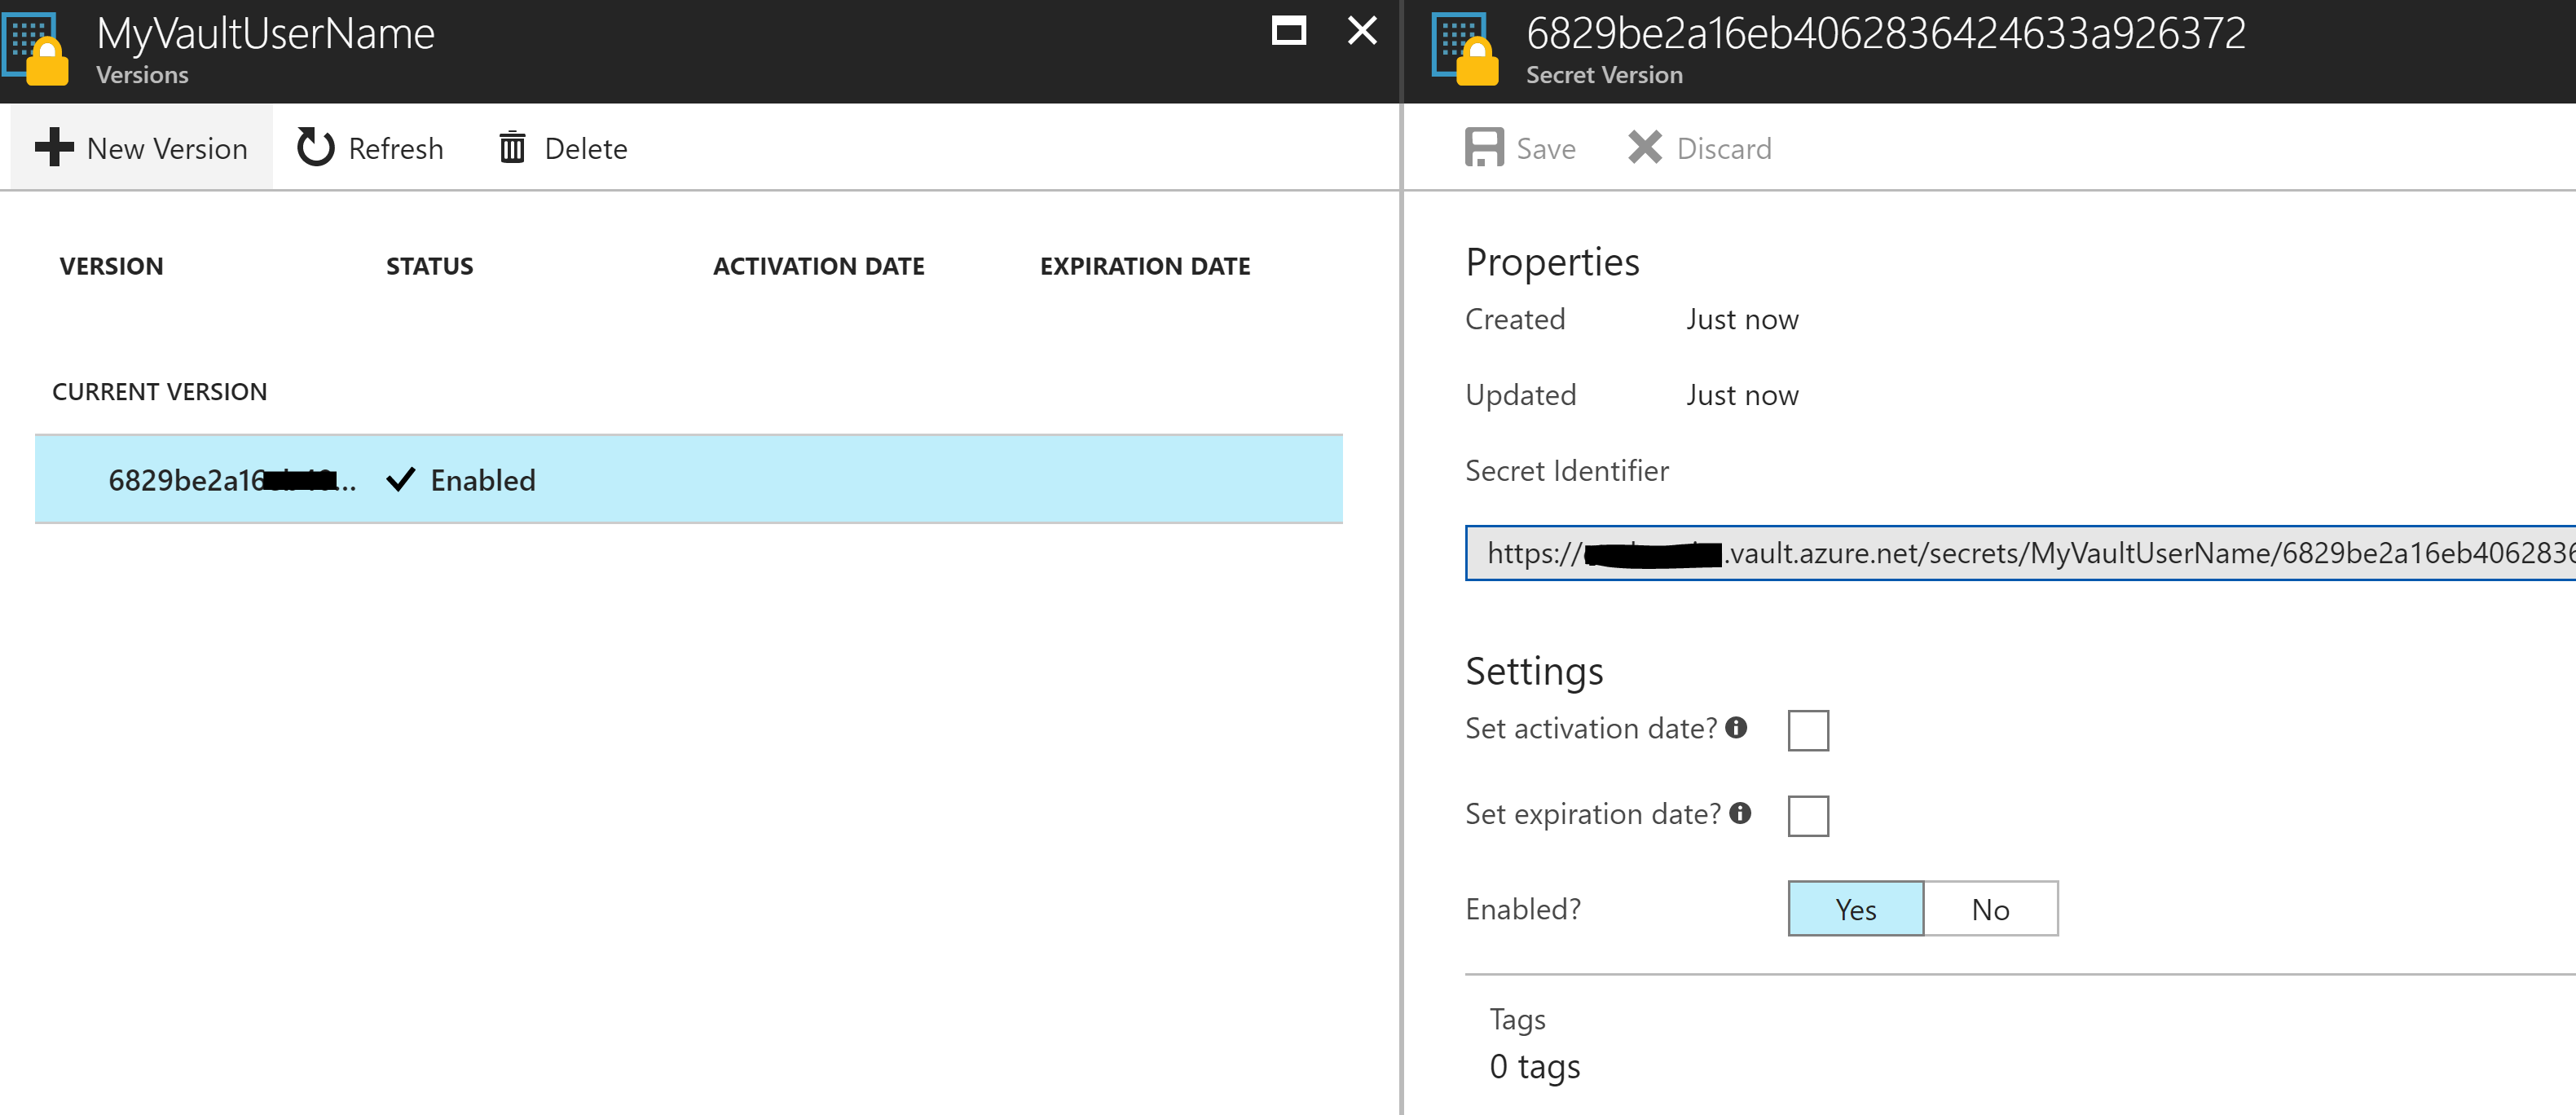Image resolution: width=2576 pixels, height=1115 pixels.
Task: Click the Discard X icon
Action: [1644, 147]
